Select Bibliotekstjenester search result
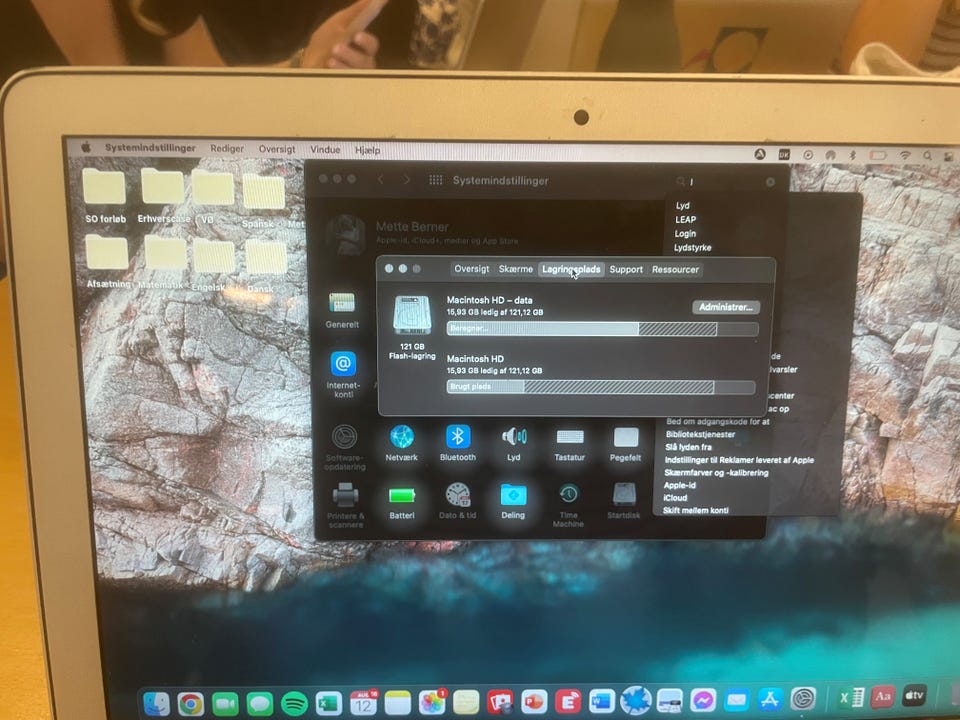Screen dimensions: 960x720 tap(700, 434)
